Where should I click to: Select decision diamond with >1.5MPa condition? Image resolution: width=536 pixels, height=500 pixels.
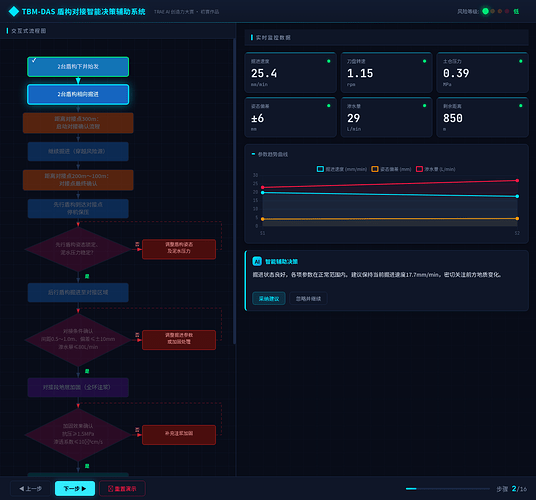click(78, 435)
